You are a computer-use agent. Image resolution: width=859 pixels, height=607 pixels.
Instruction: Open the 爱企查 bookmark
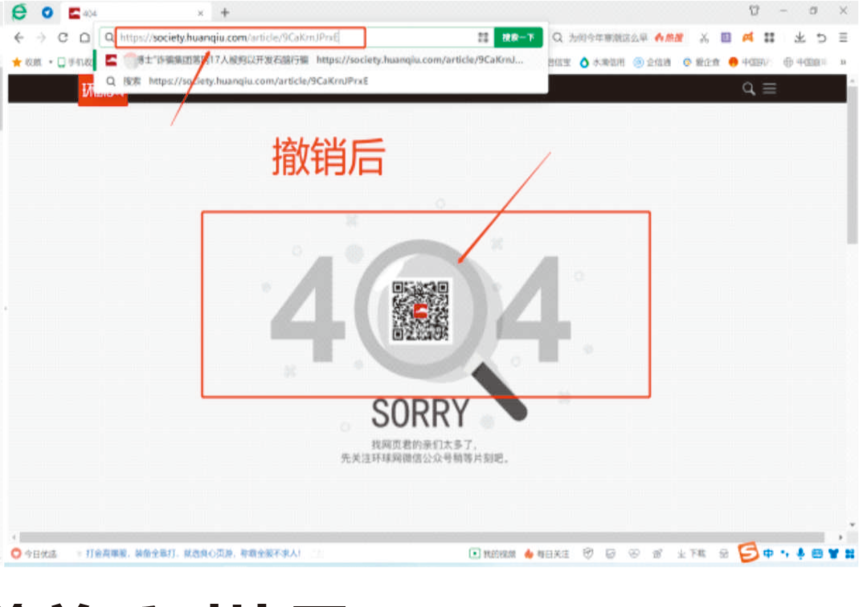tap(701, 62)
